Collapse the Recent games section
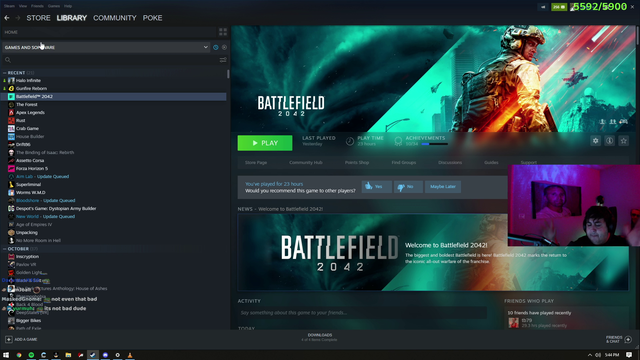The width and height of the screenshot is (640, 360). 4,73
